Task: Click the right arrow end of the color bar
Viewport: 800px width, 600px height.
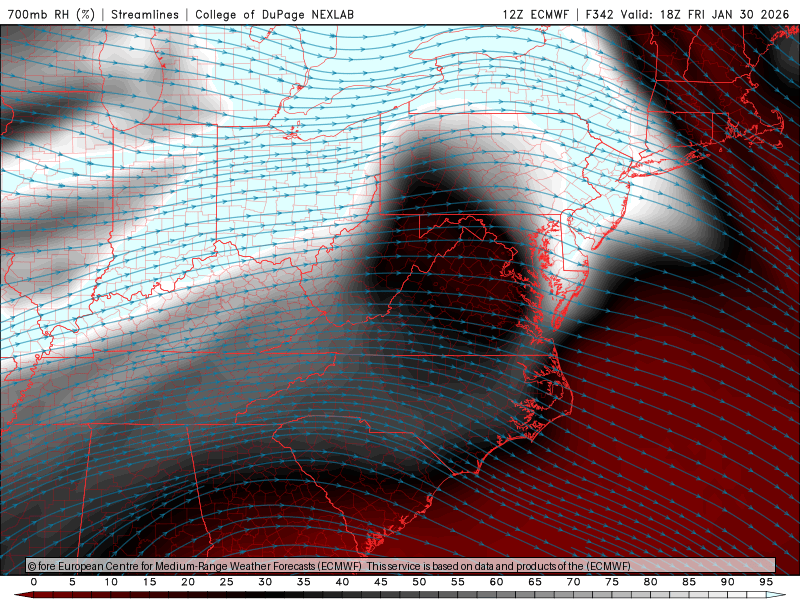Action: point(777,595)
